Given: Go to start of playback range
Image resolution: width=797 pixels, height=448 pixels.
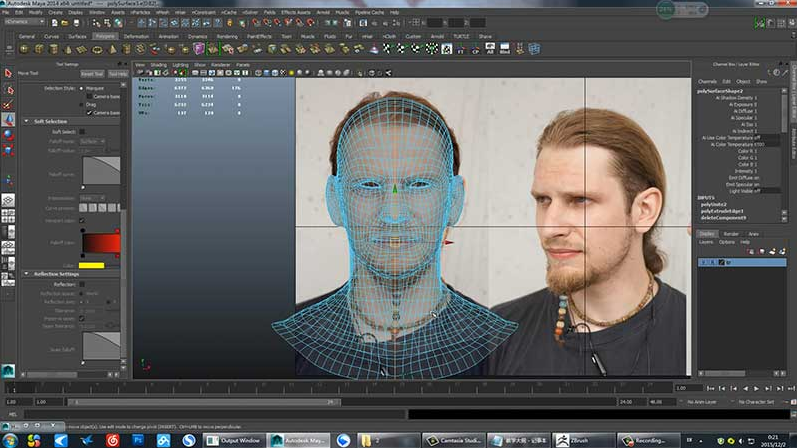Looking at the screenshot, I should [711, 389].
